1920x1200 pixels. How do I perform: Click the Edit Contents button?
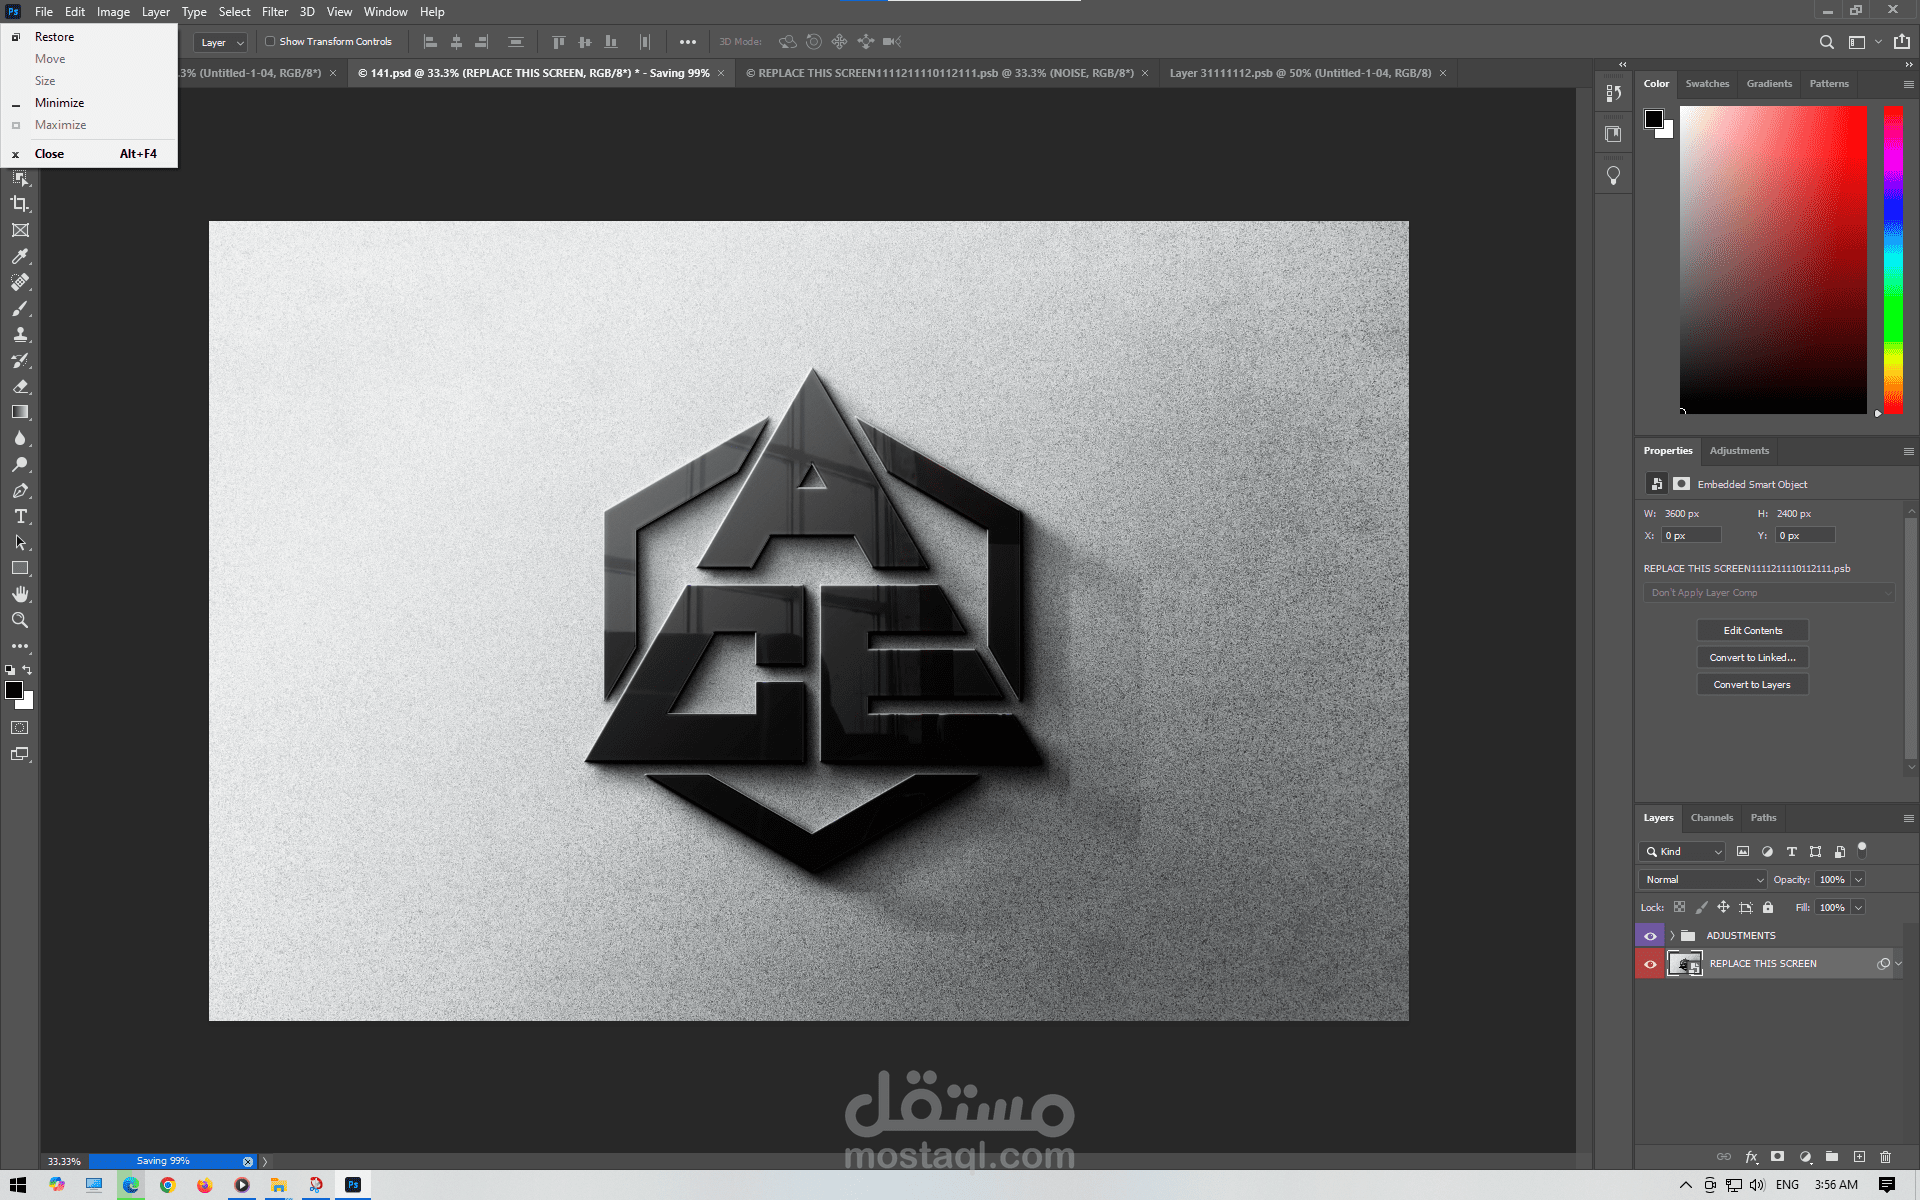(1752, 631)
